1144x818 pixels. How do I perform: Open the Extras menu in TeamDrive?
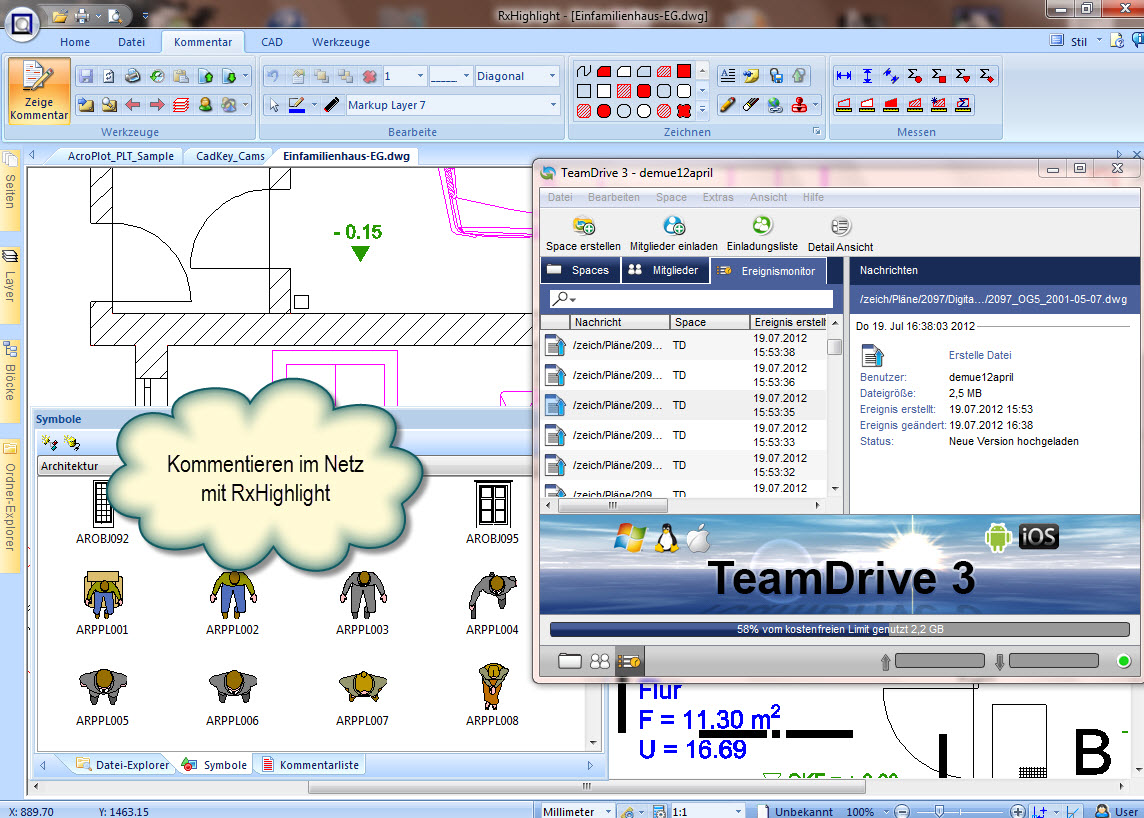click(x=717, y=197)
